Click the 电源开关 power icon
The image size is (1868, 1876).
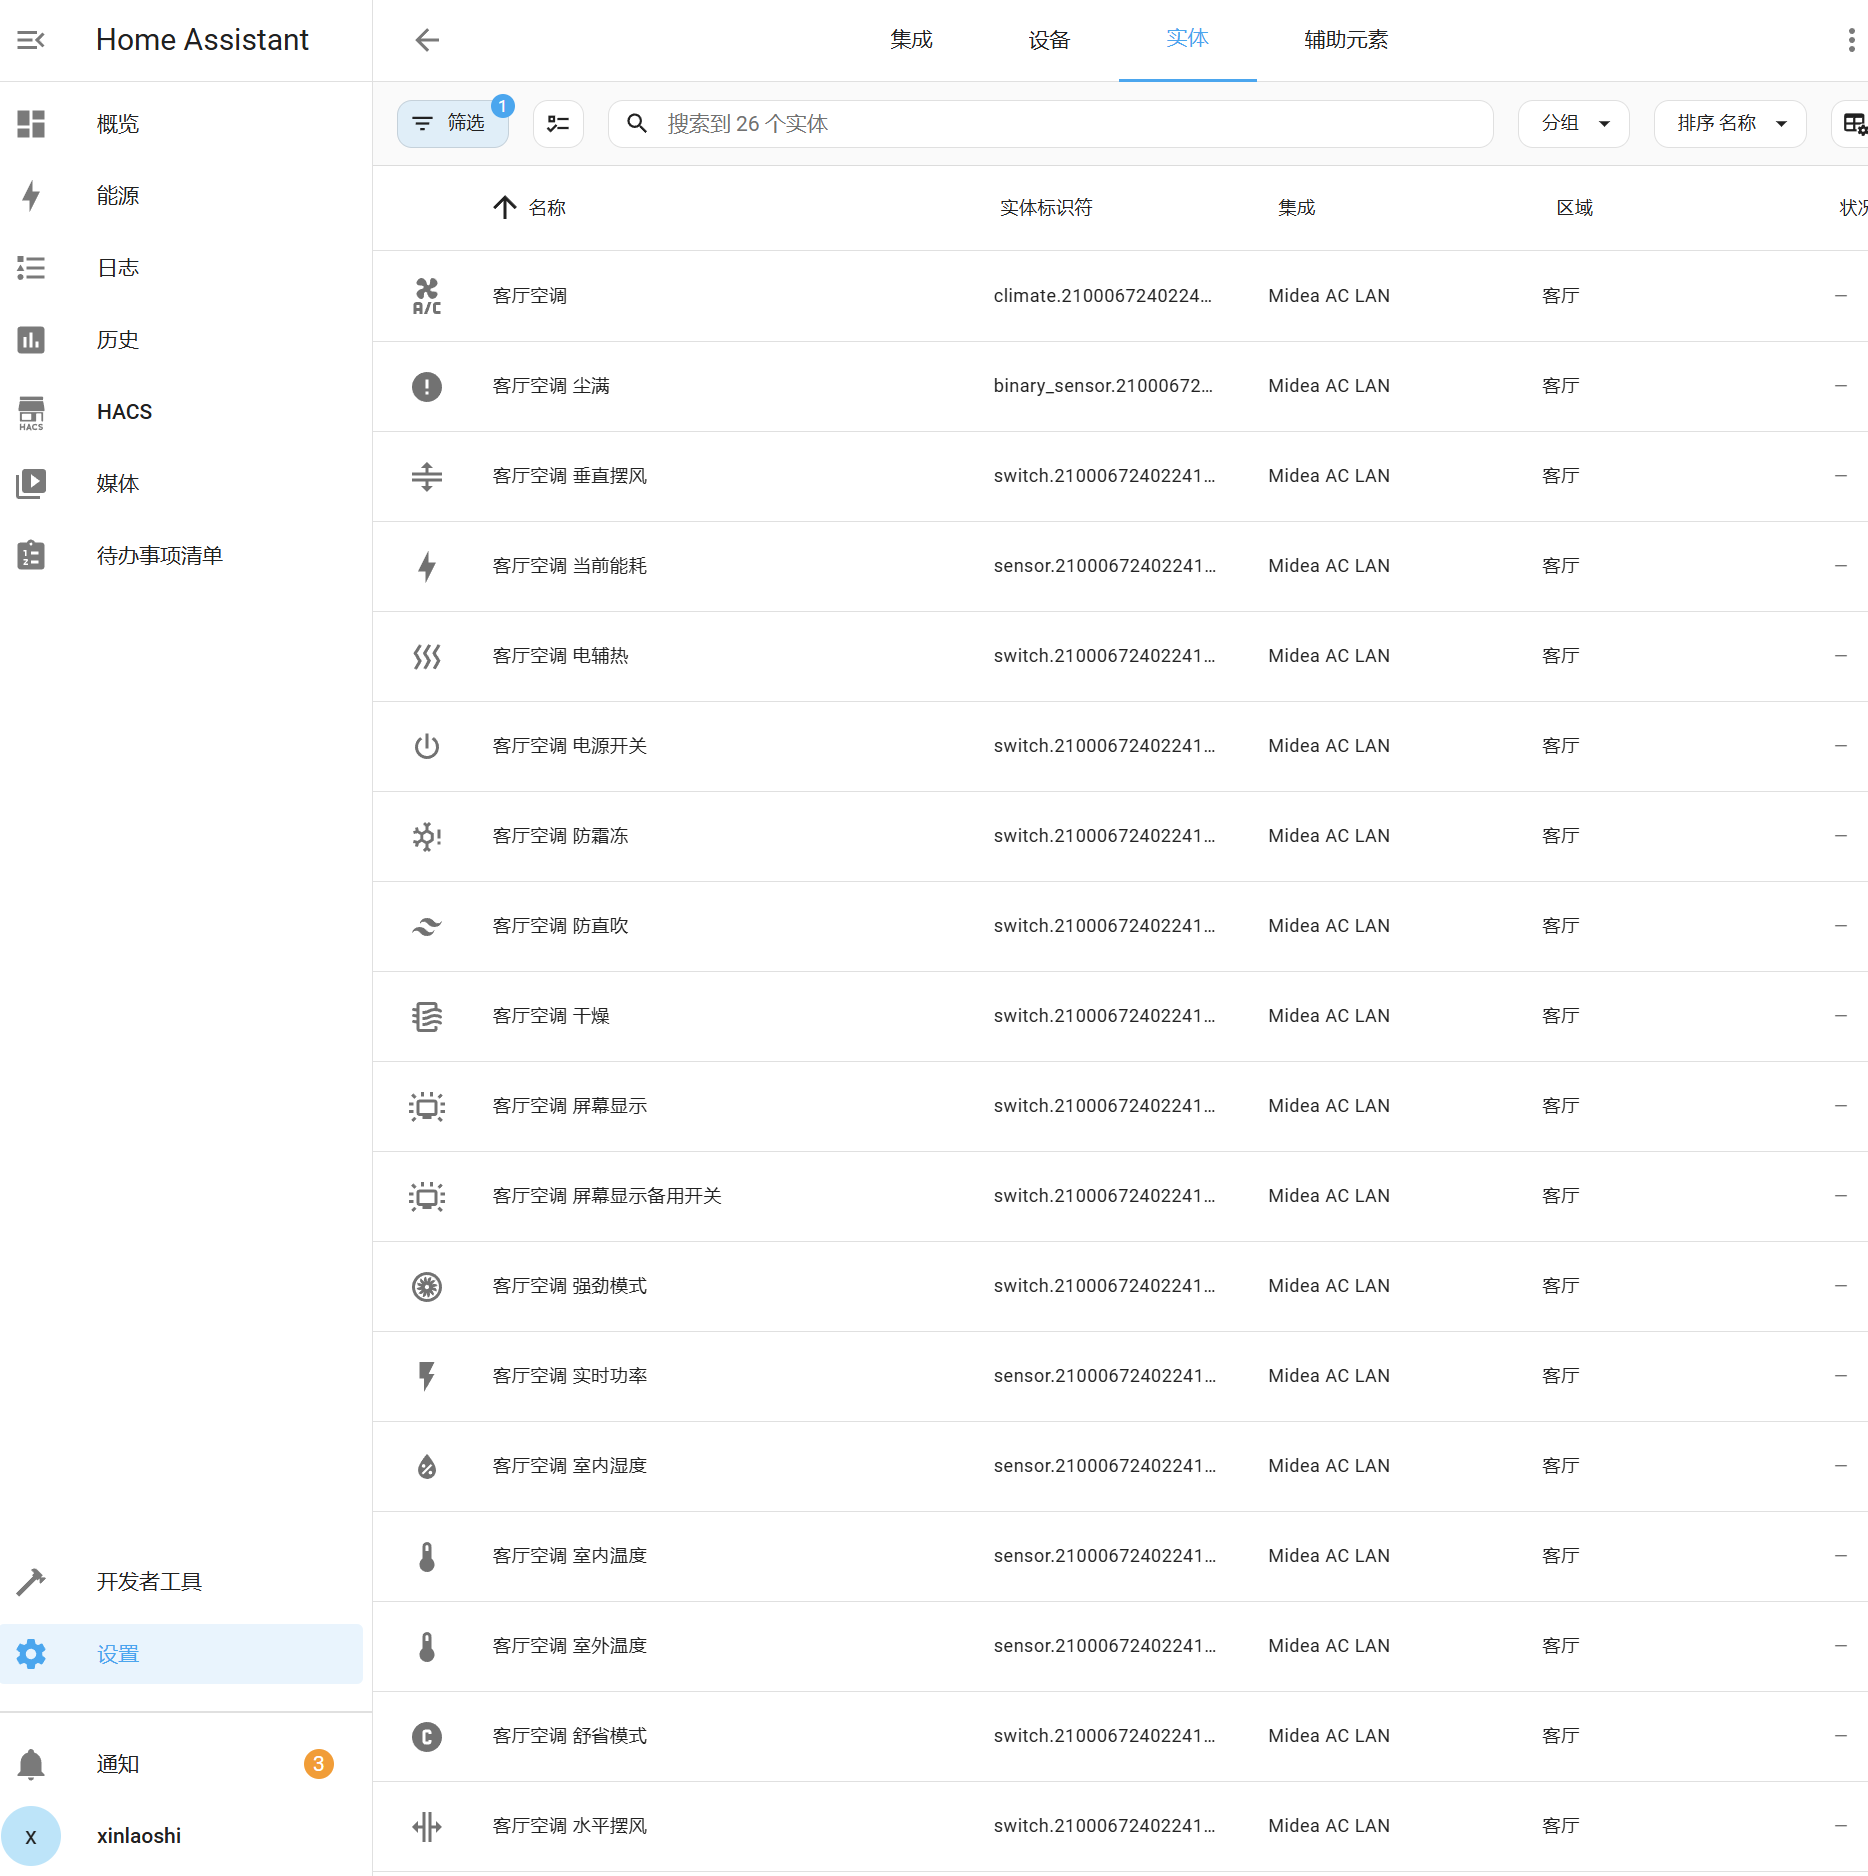(x=427, y=746)
